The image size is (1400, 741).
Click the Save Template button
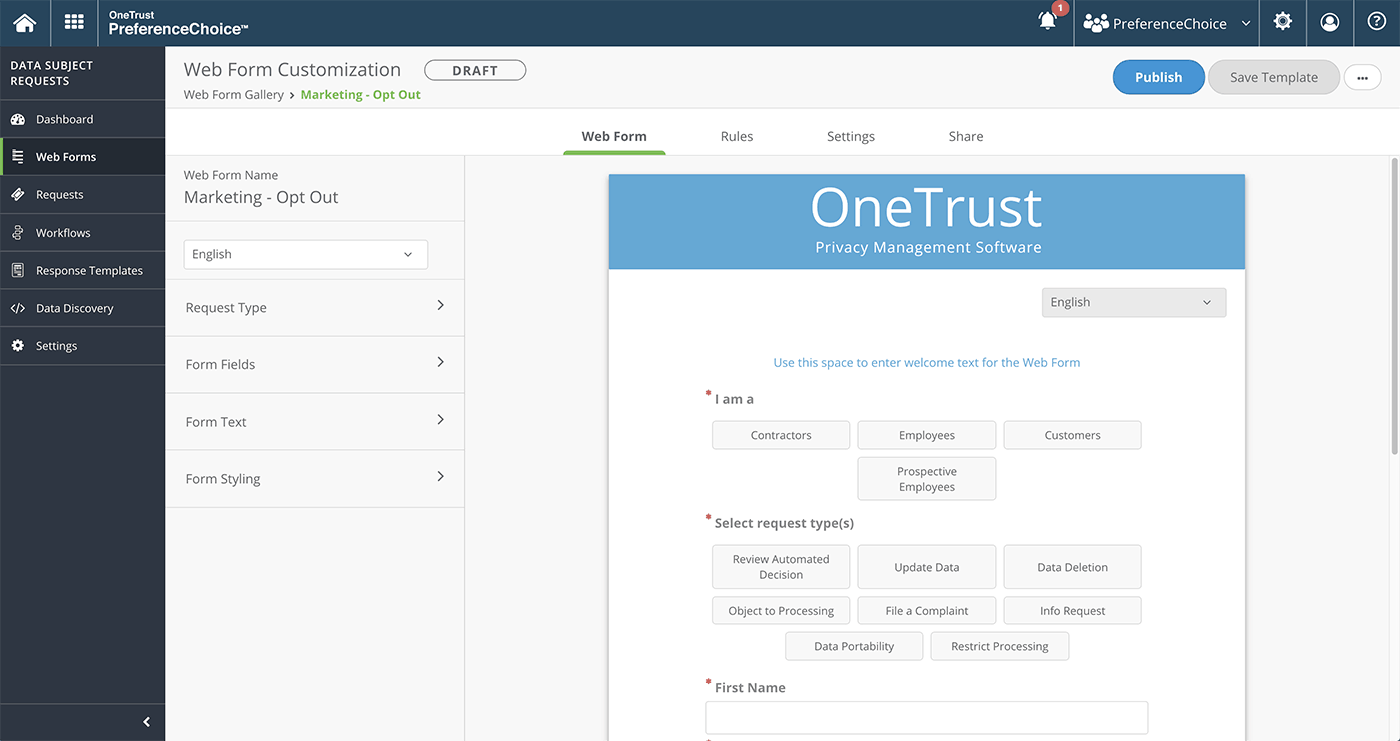tap(1273, 77)
